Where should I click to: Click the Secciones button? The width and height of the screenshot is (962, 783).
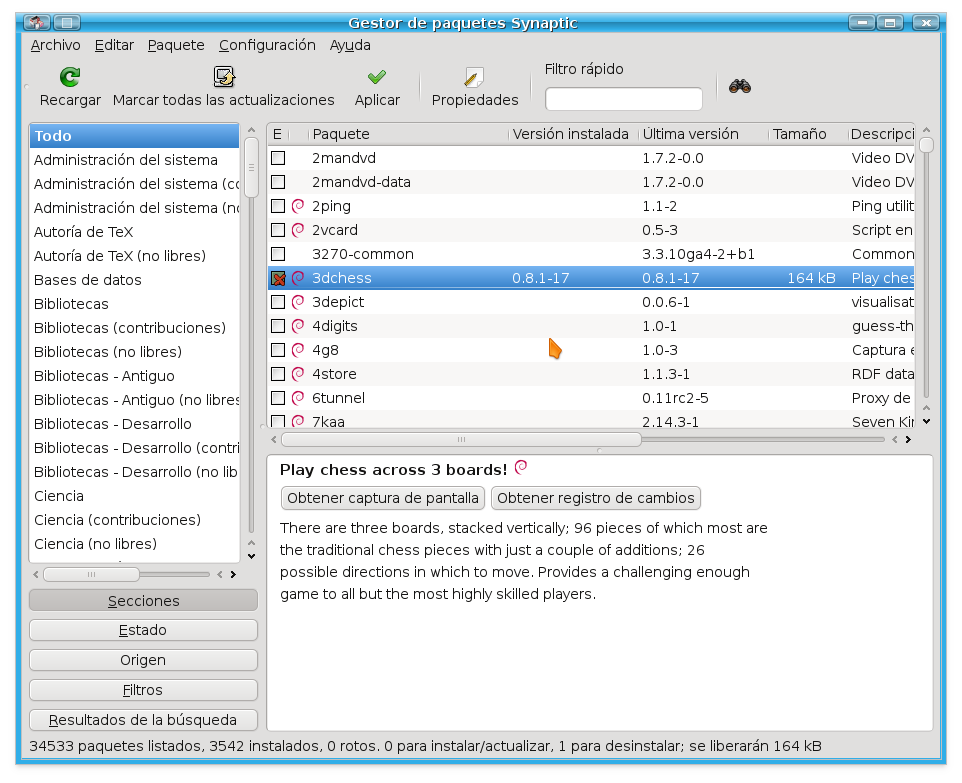coord(143,600)
